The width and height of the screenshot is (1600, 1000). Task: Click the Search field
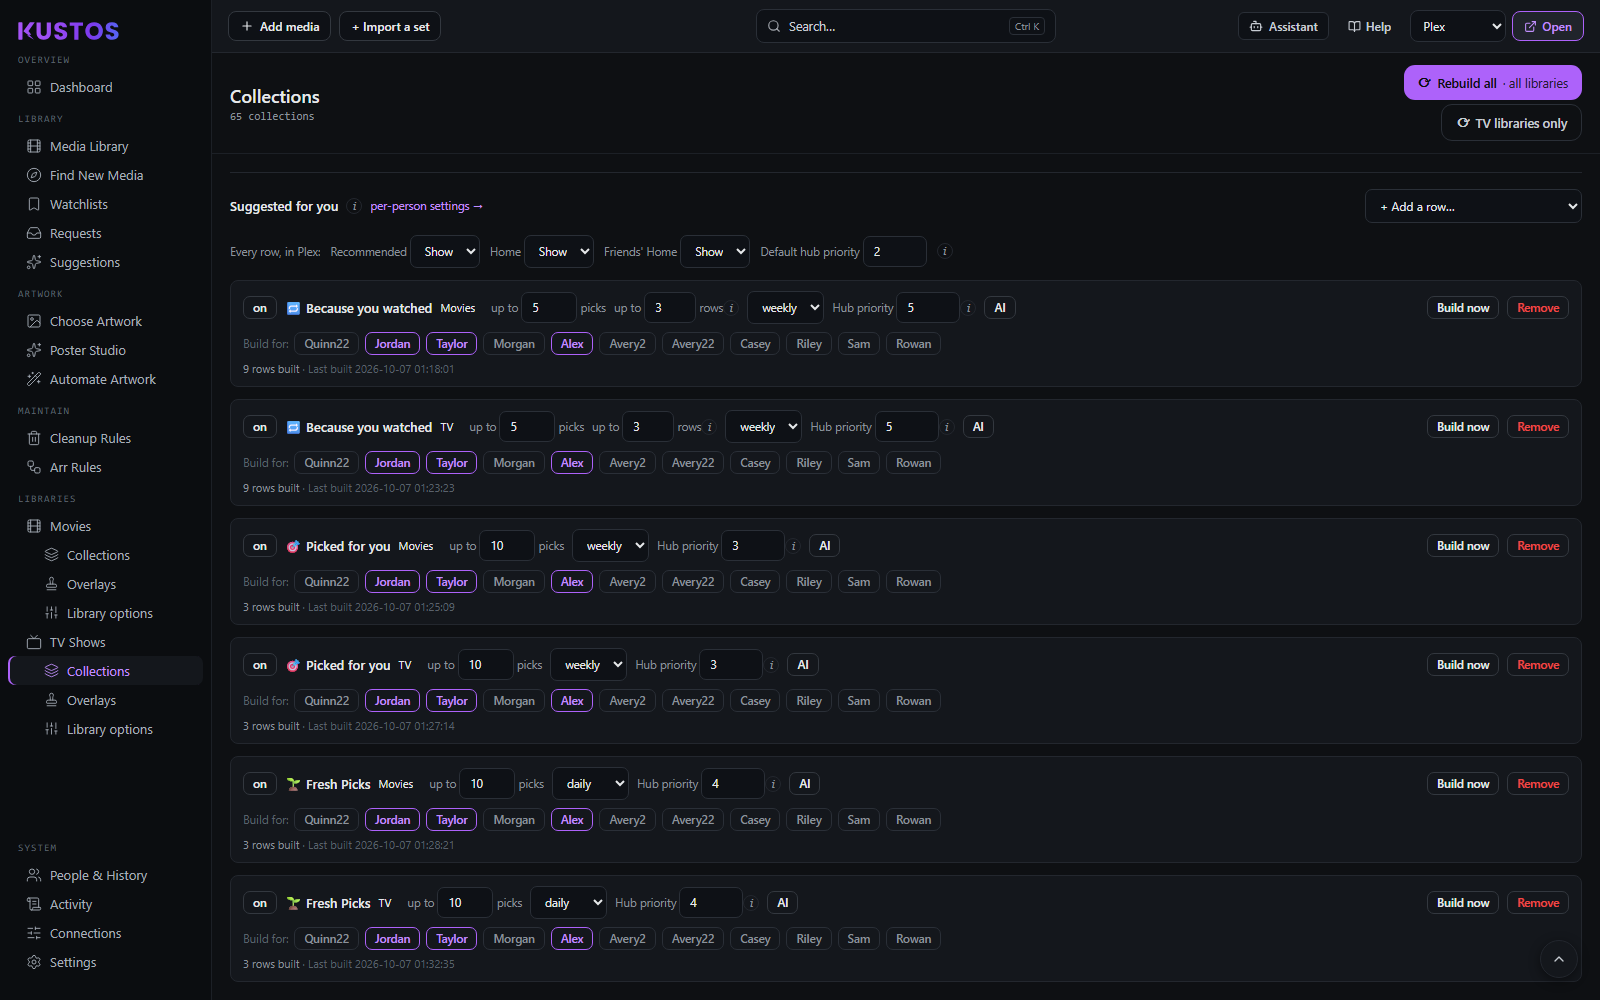coord(905,26)
